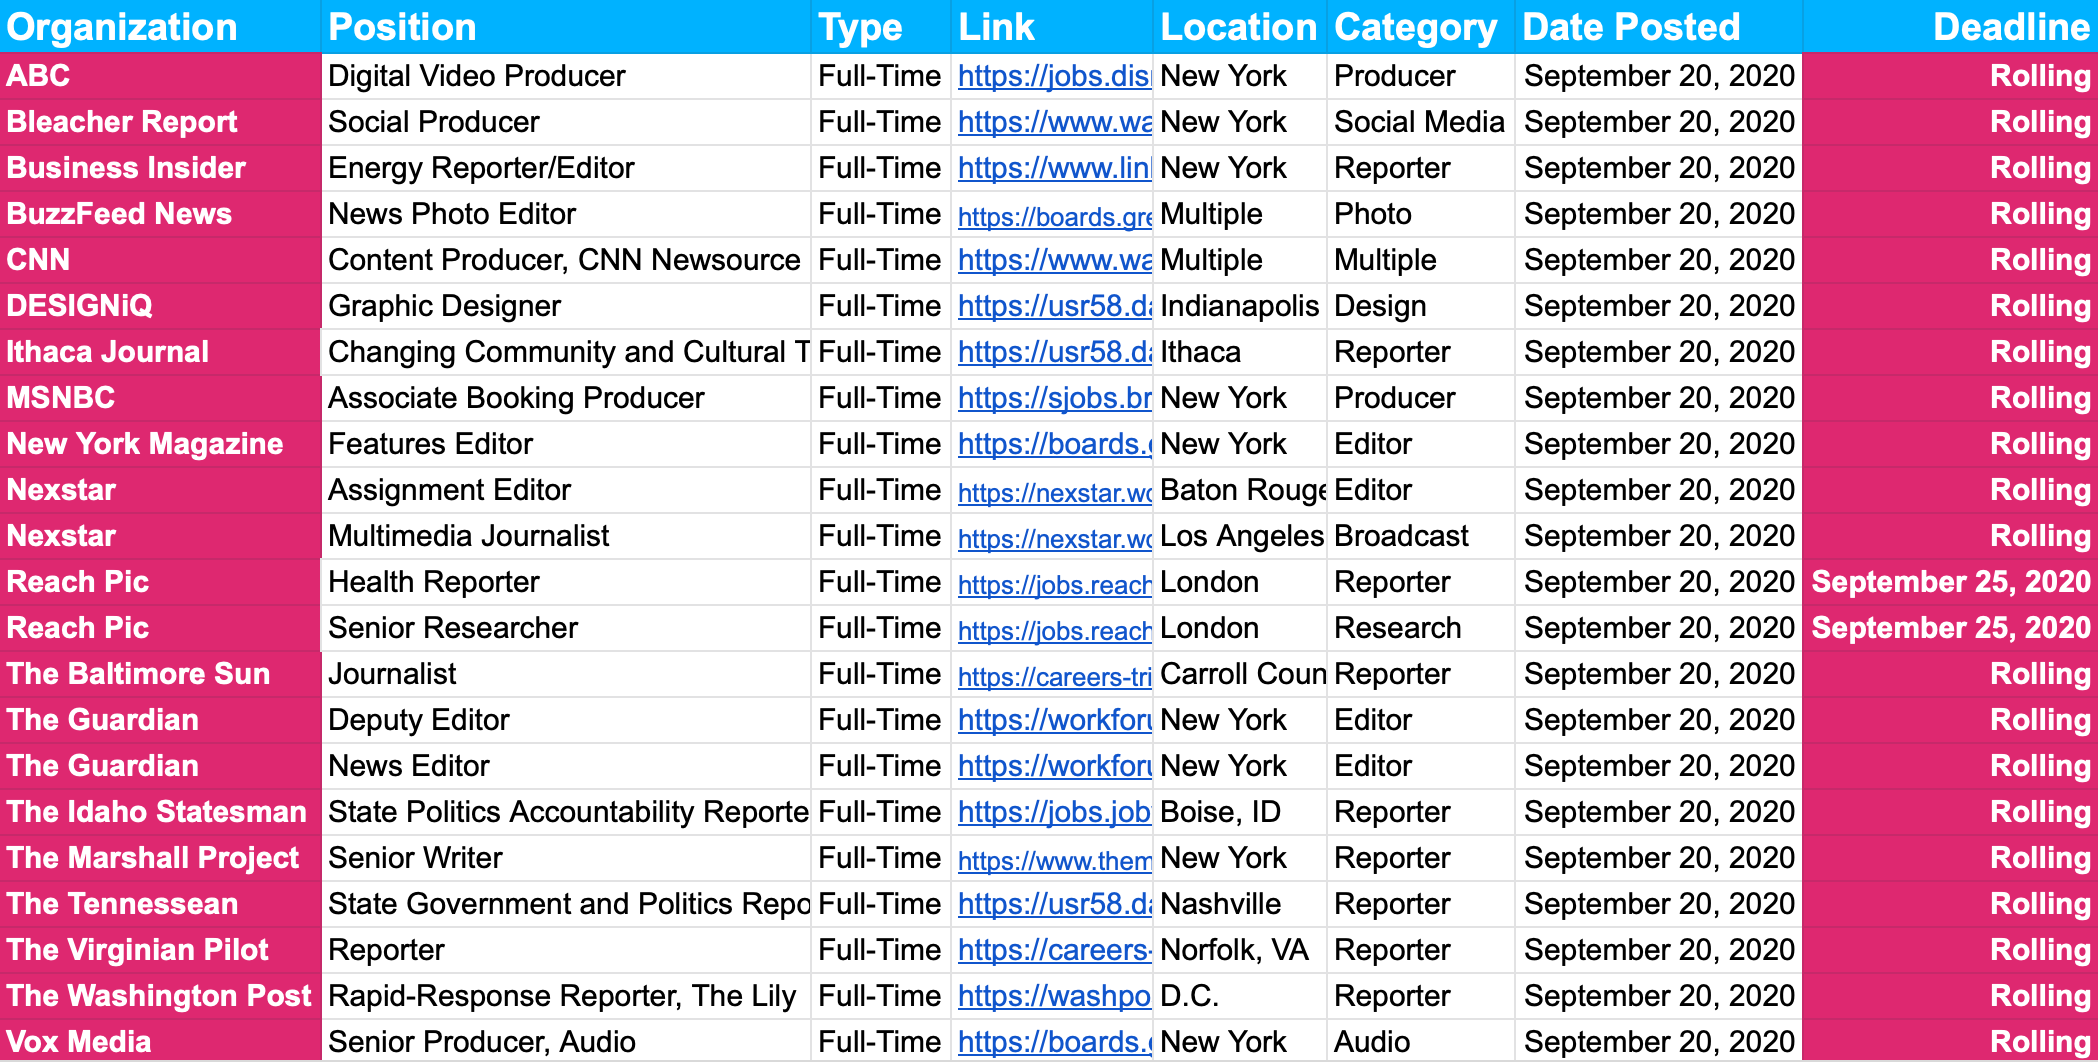Select The Marshall Project organization cell
The image size is (2098, 1062).
160,858
